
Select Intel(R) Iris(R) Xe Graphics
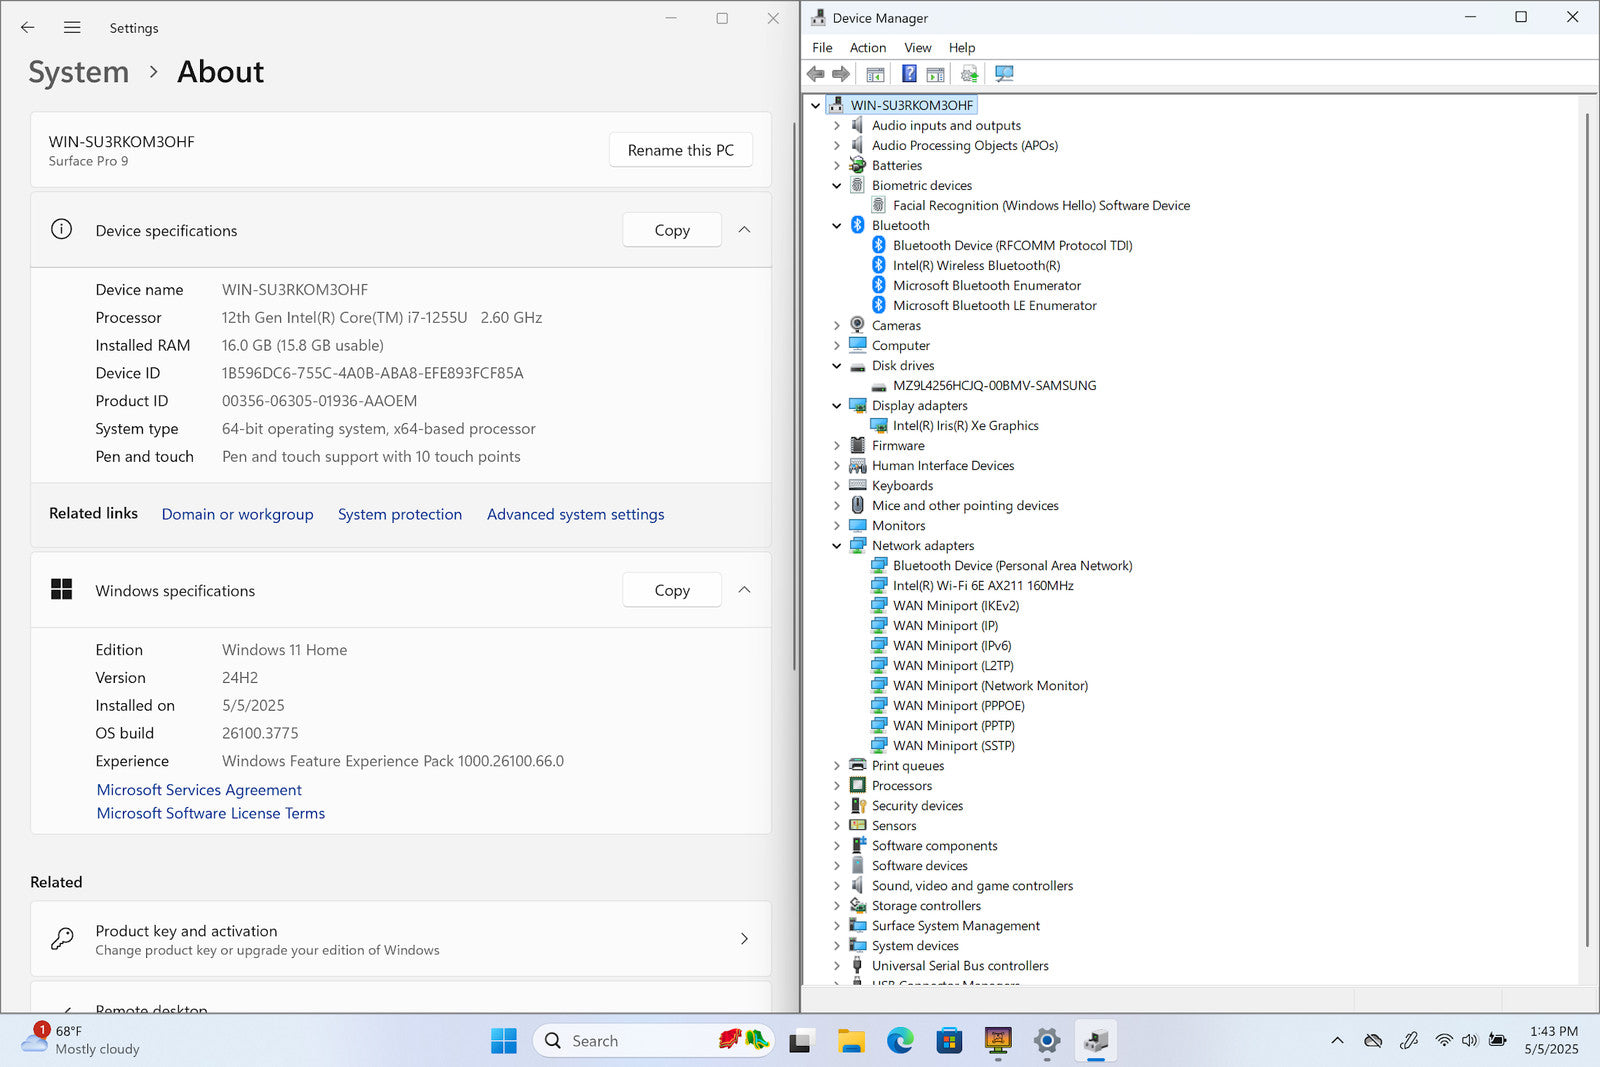(x=966, y=425)
